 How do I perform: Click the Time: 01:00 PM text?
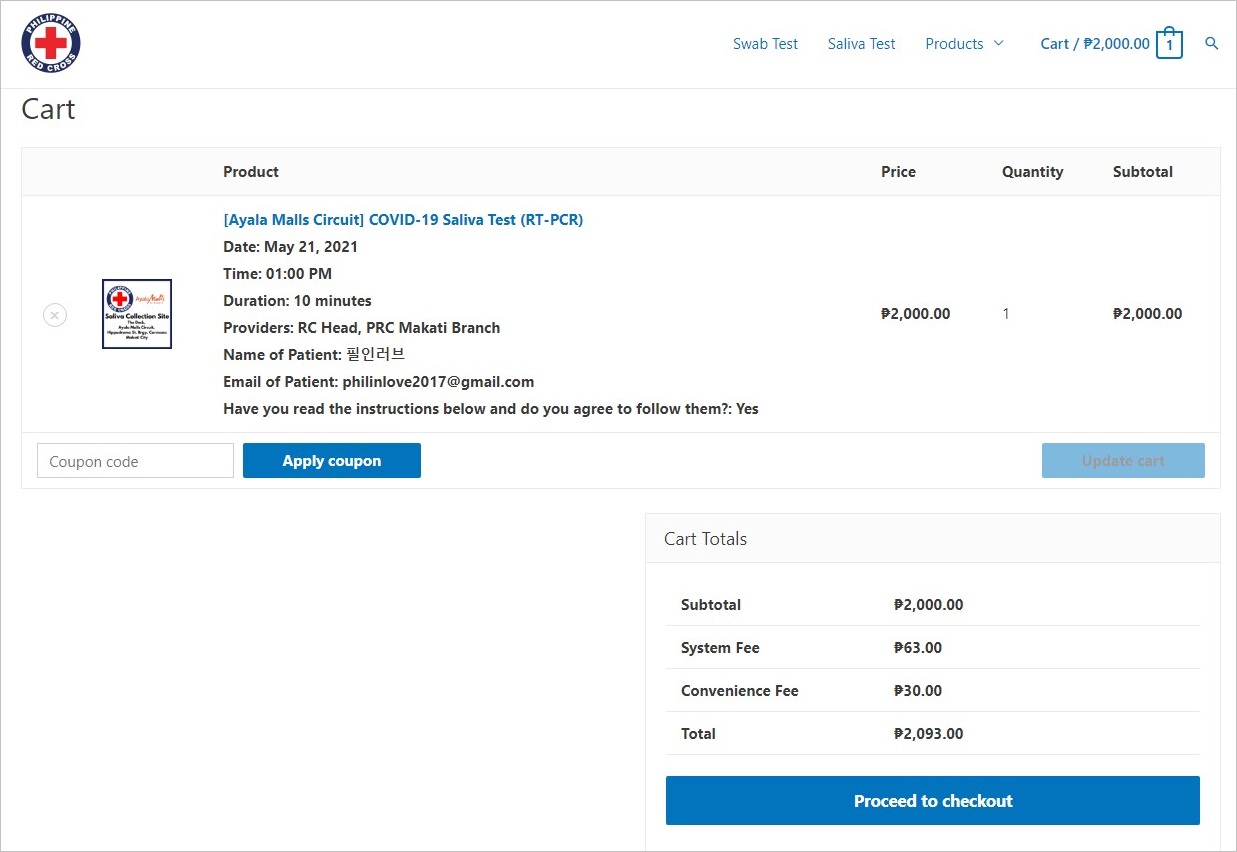(277, 274)
